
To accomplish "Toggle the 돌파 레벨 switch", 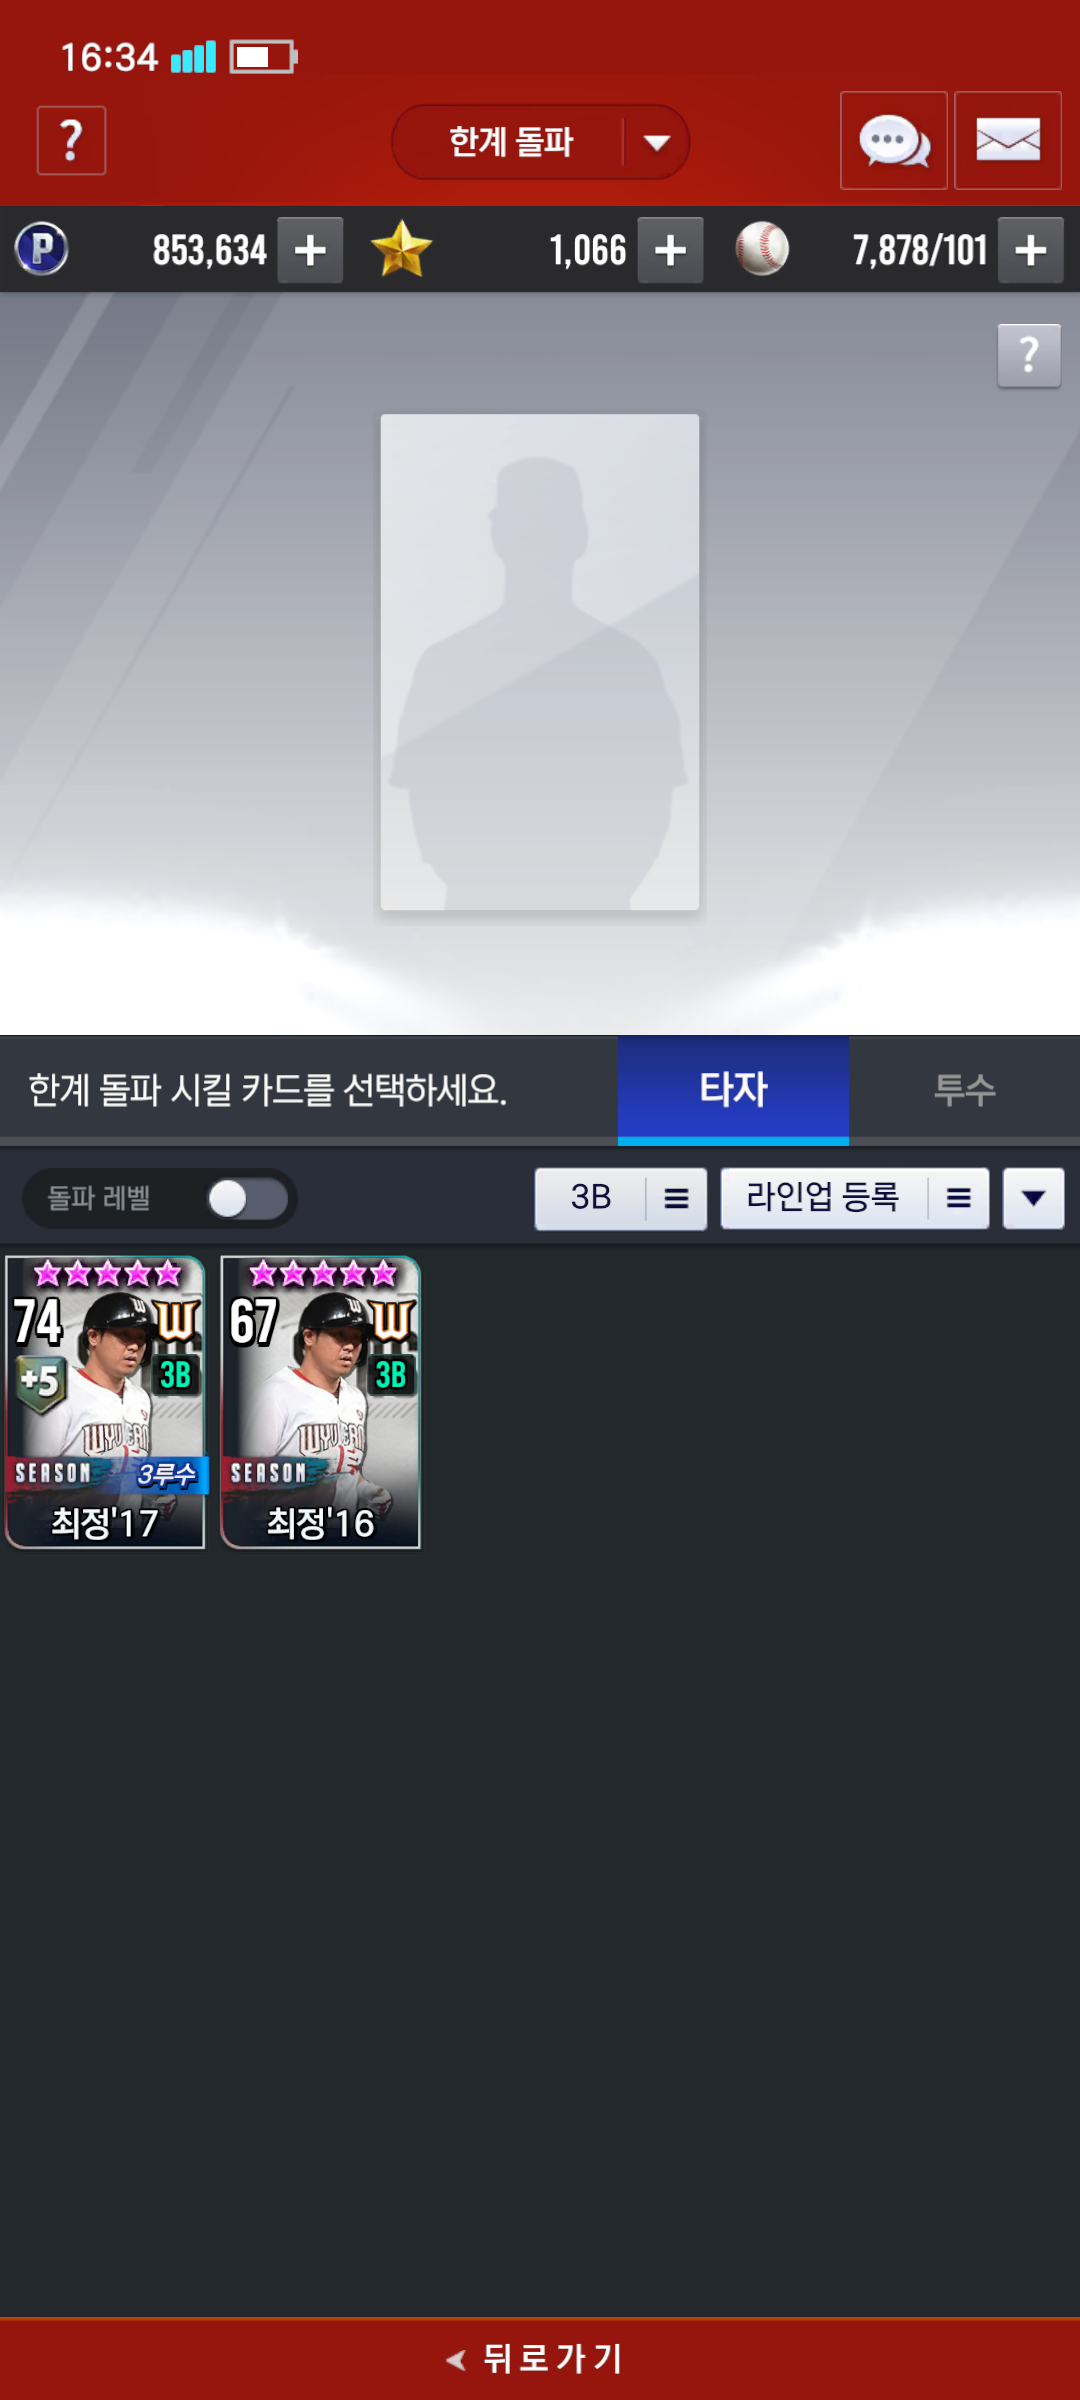I will [x=247, y=1198].
